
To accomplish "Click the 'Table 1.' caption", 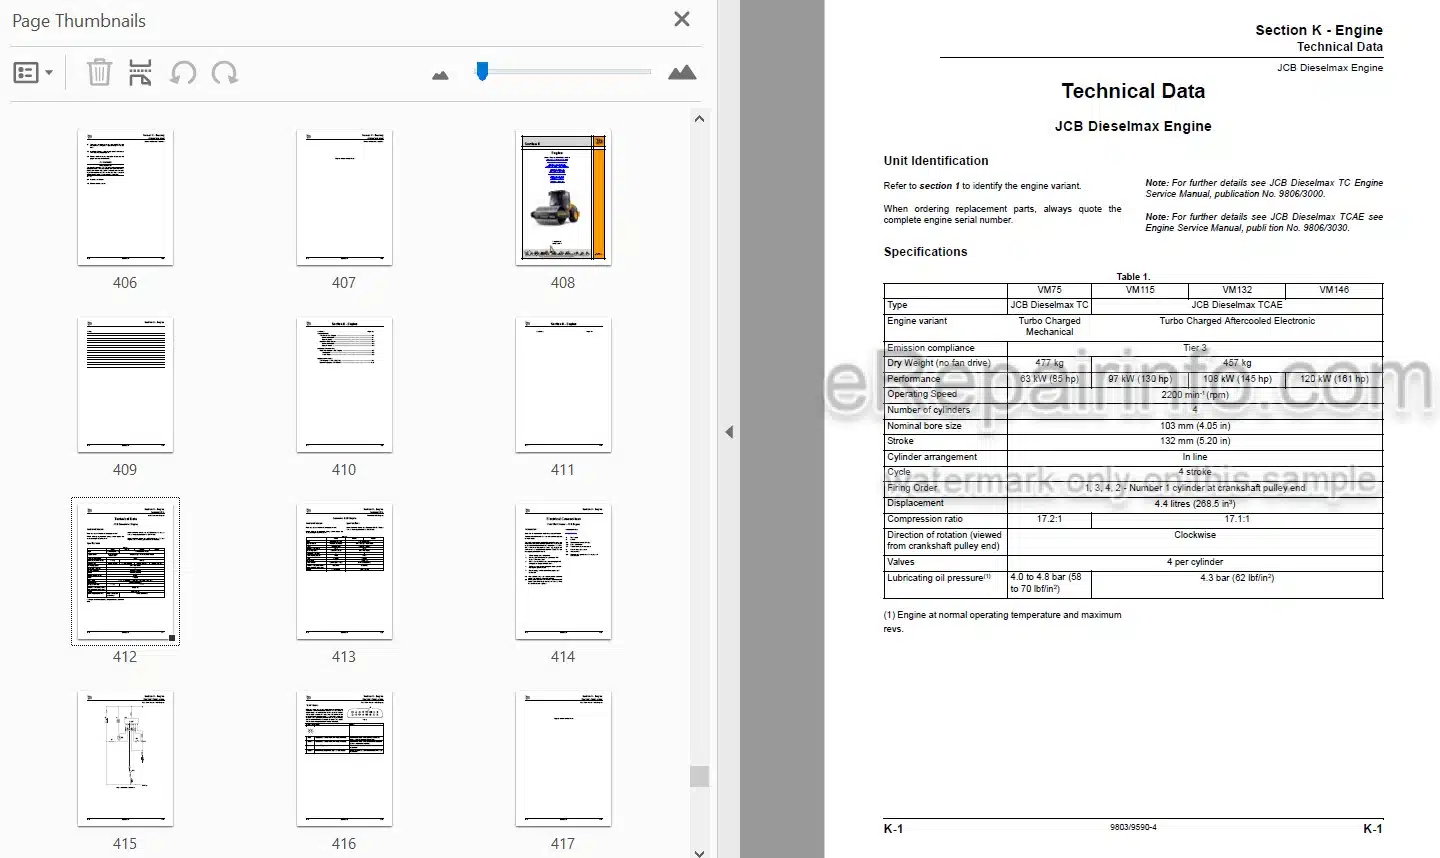I will tap(1133, 277).
